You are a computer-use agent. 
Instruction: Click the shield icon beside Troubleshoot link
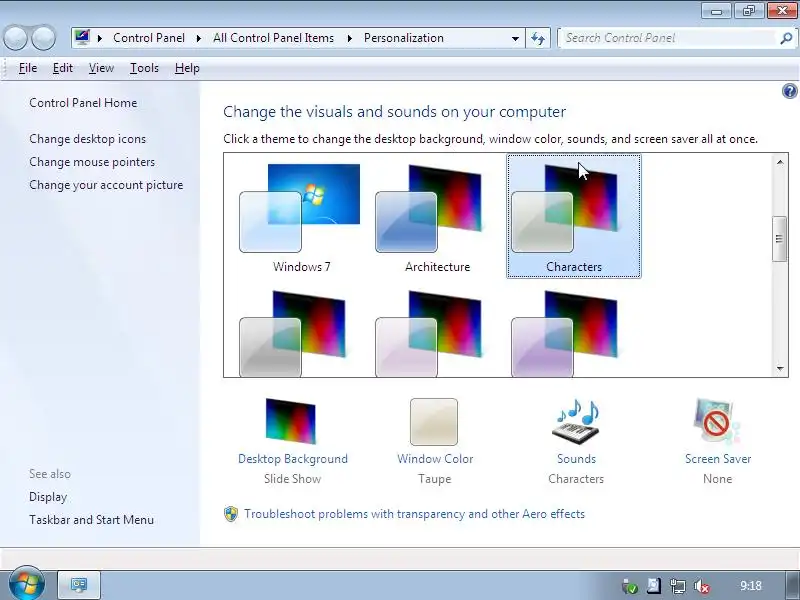231,514
